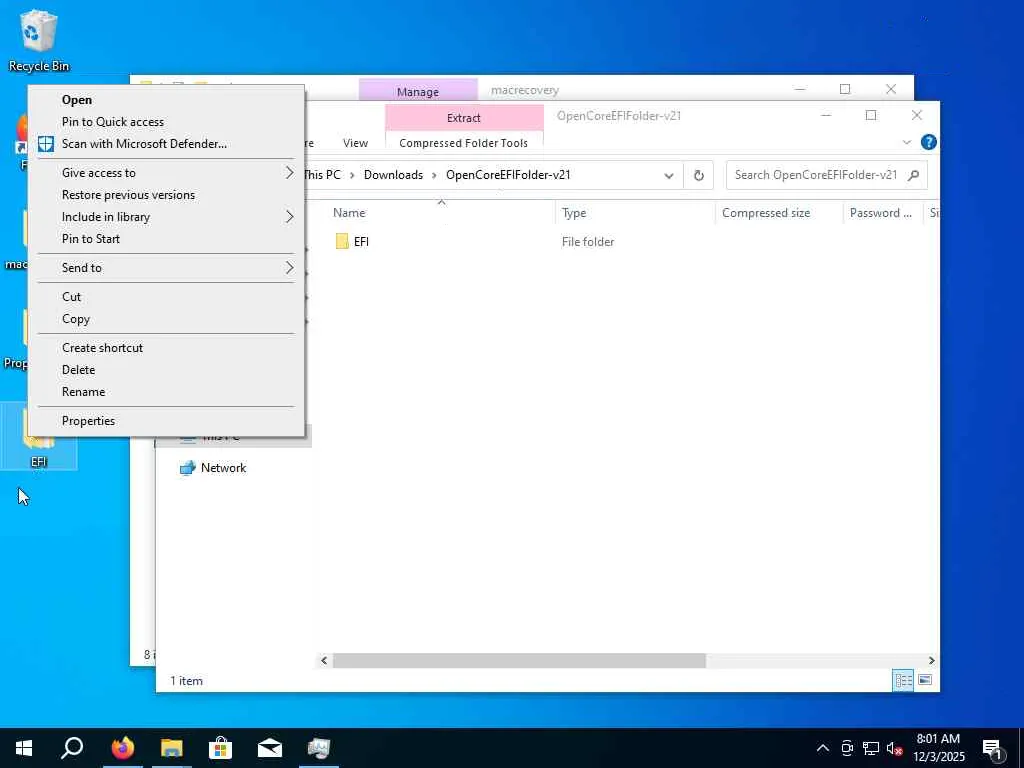Sort by Compressed size column

click(779, 213)
